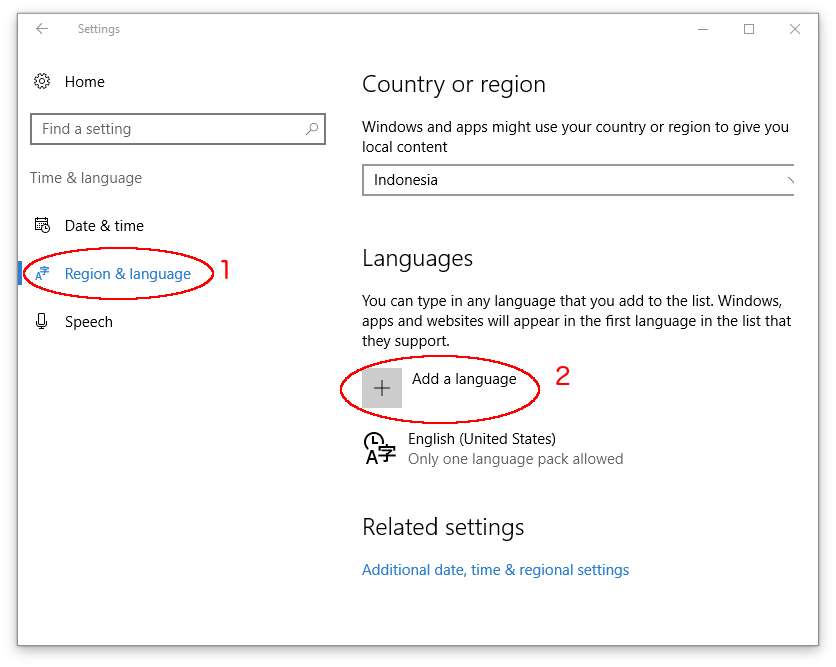Select the Region & language label in the sidebar
Image resolution: width=836 pixels, height=667 pixels.
click(x=127, y=274)
